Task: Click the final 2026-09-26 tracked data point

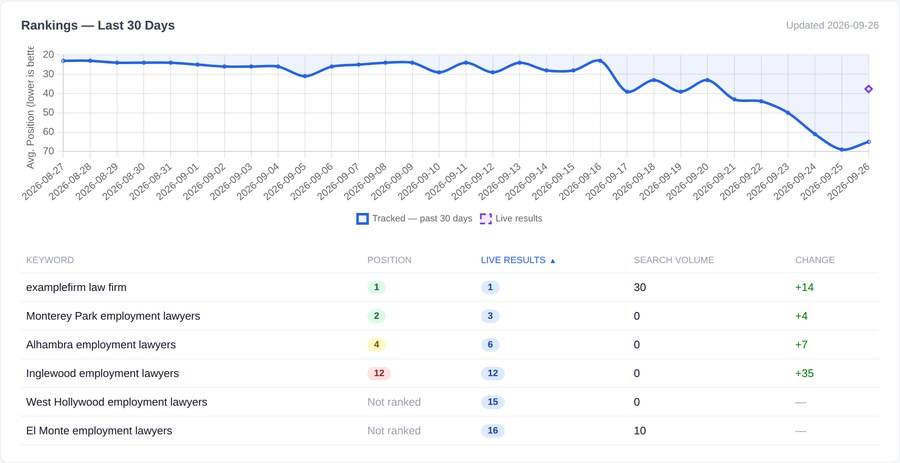Action: pos(868,142)
